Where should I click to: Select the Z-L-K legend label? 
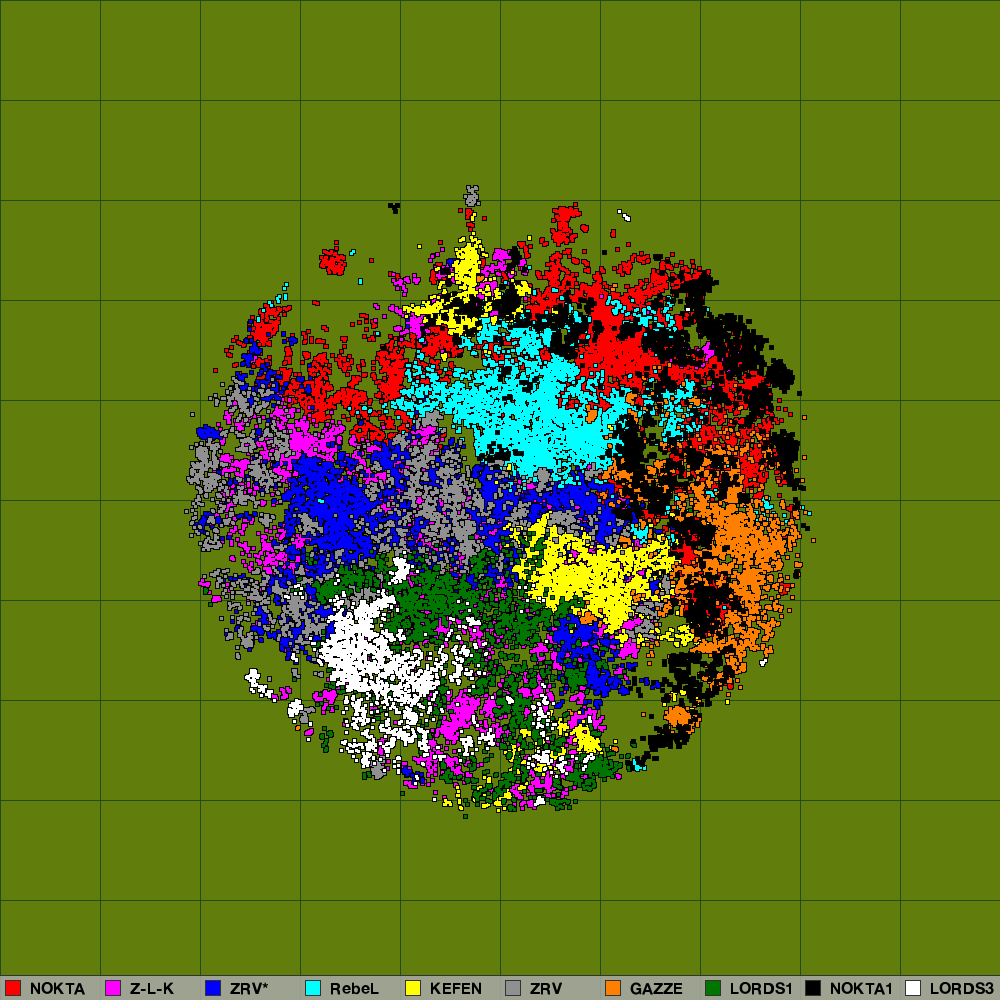[152, 989]
